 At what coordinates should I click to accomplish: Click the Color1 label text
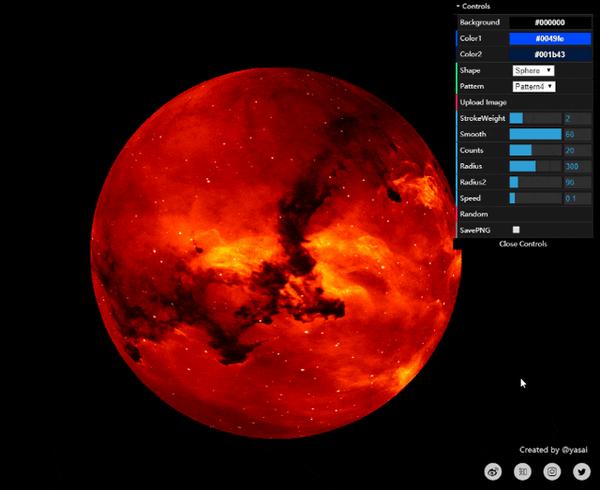[x=471, y=38]
